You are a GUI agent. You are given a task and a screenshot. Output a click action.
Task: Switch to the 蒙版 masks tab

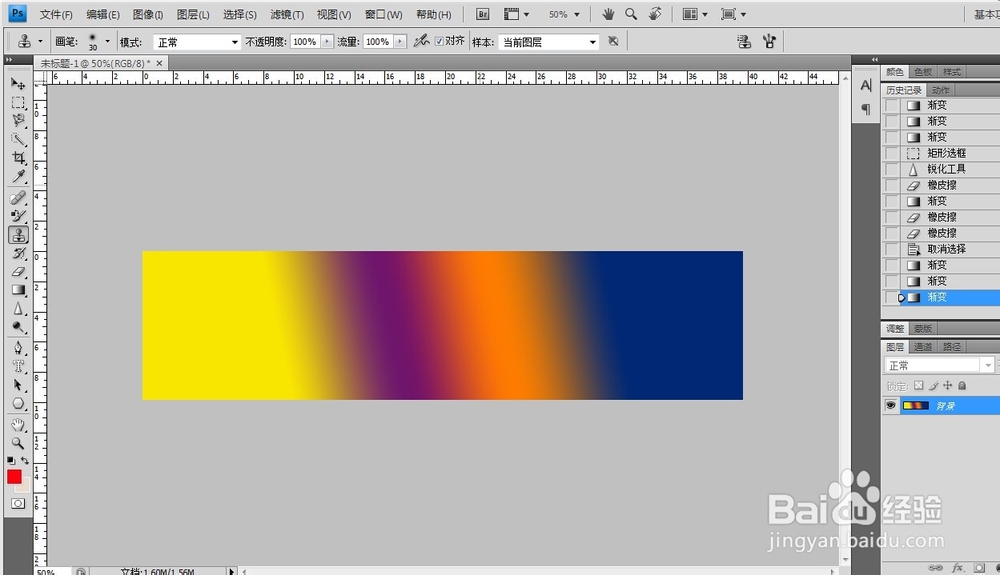point(923,328)
